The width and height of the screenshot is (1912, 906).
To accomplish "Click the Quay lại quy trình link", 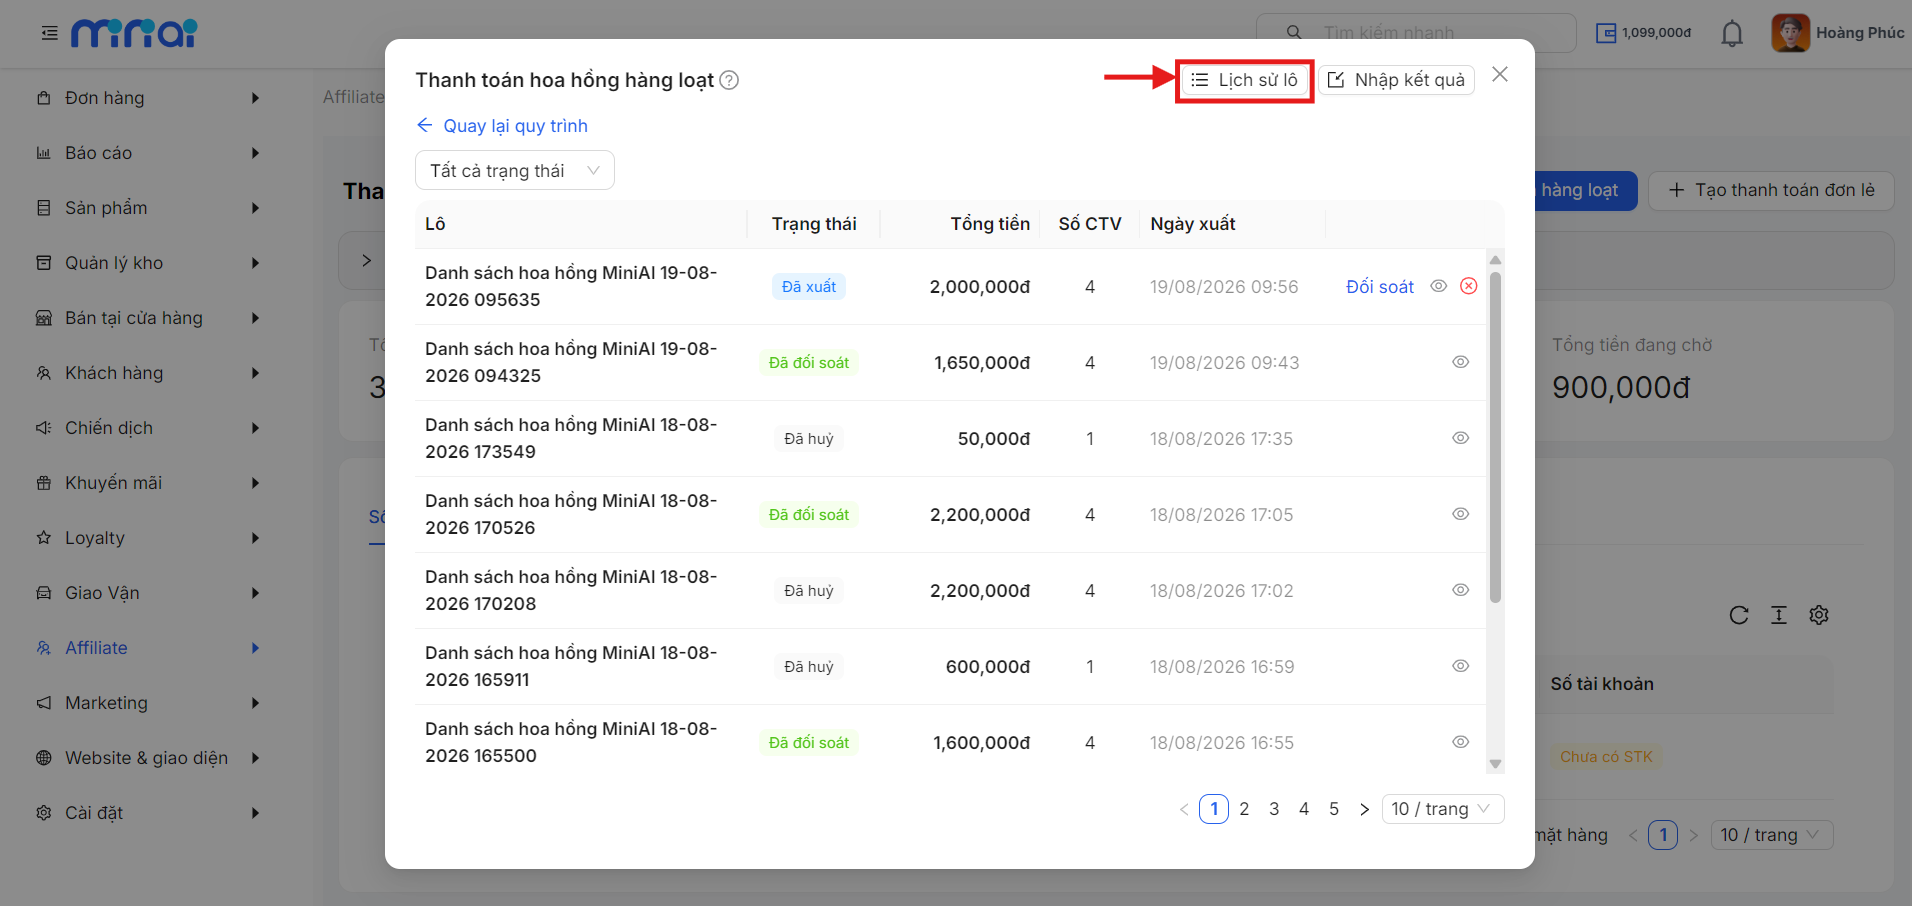I will [x=502, y=126].
